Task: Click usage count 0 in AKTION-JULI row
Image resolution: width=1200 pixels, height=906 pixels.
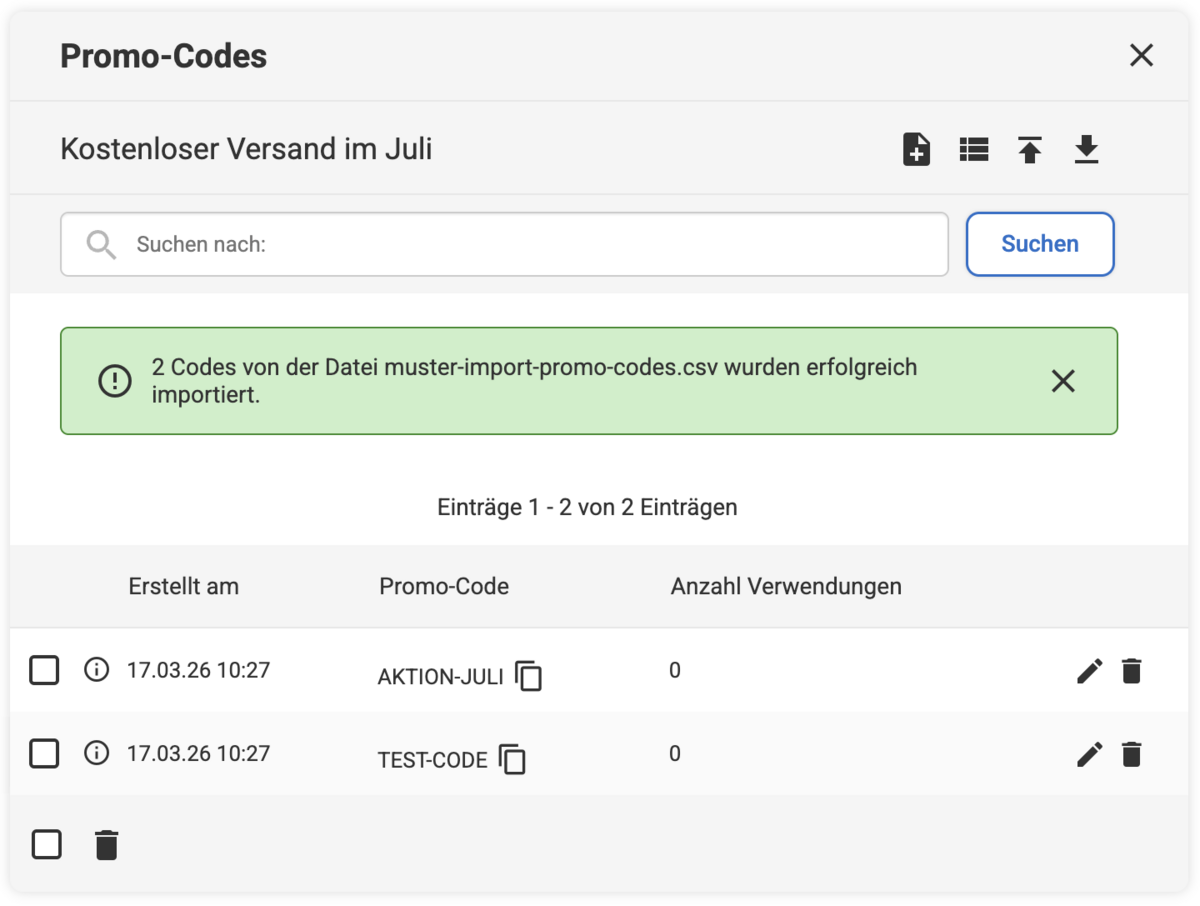Action: [x=675, y=670]
